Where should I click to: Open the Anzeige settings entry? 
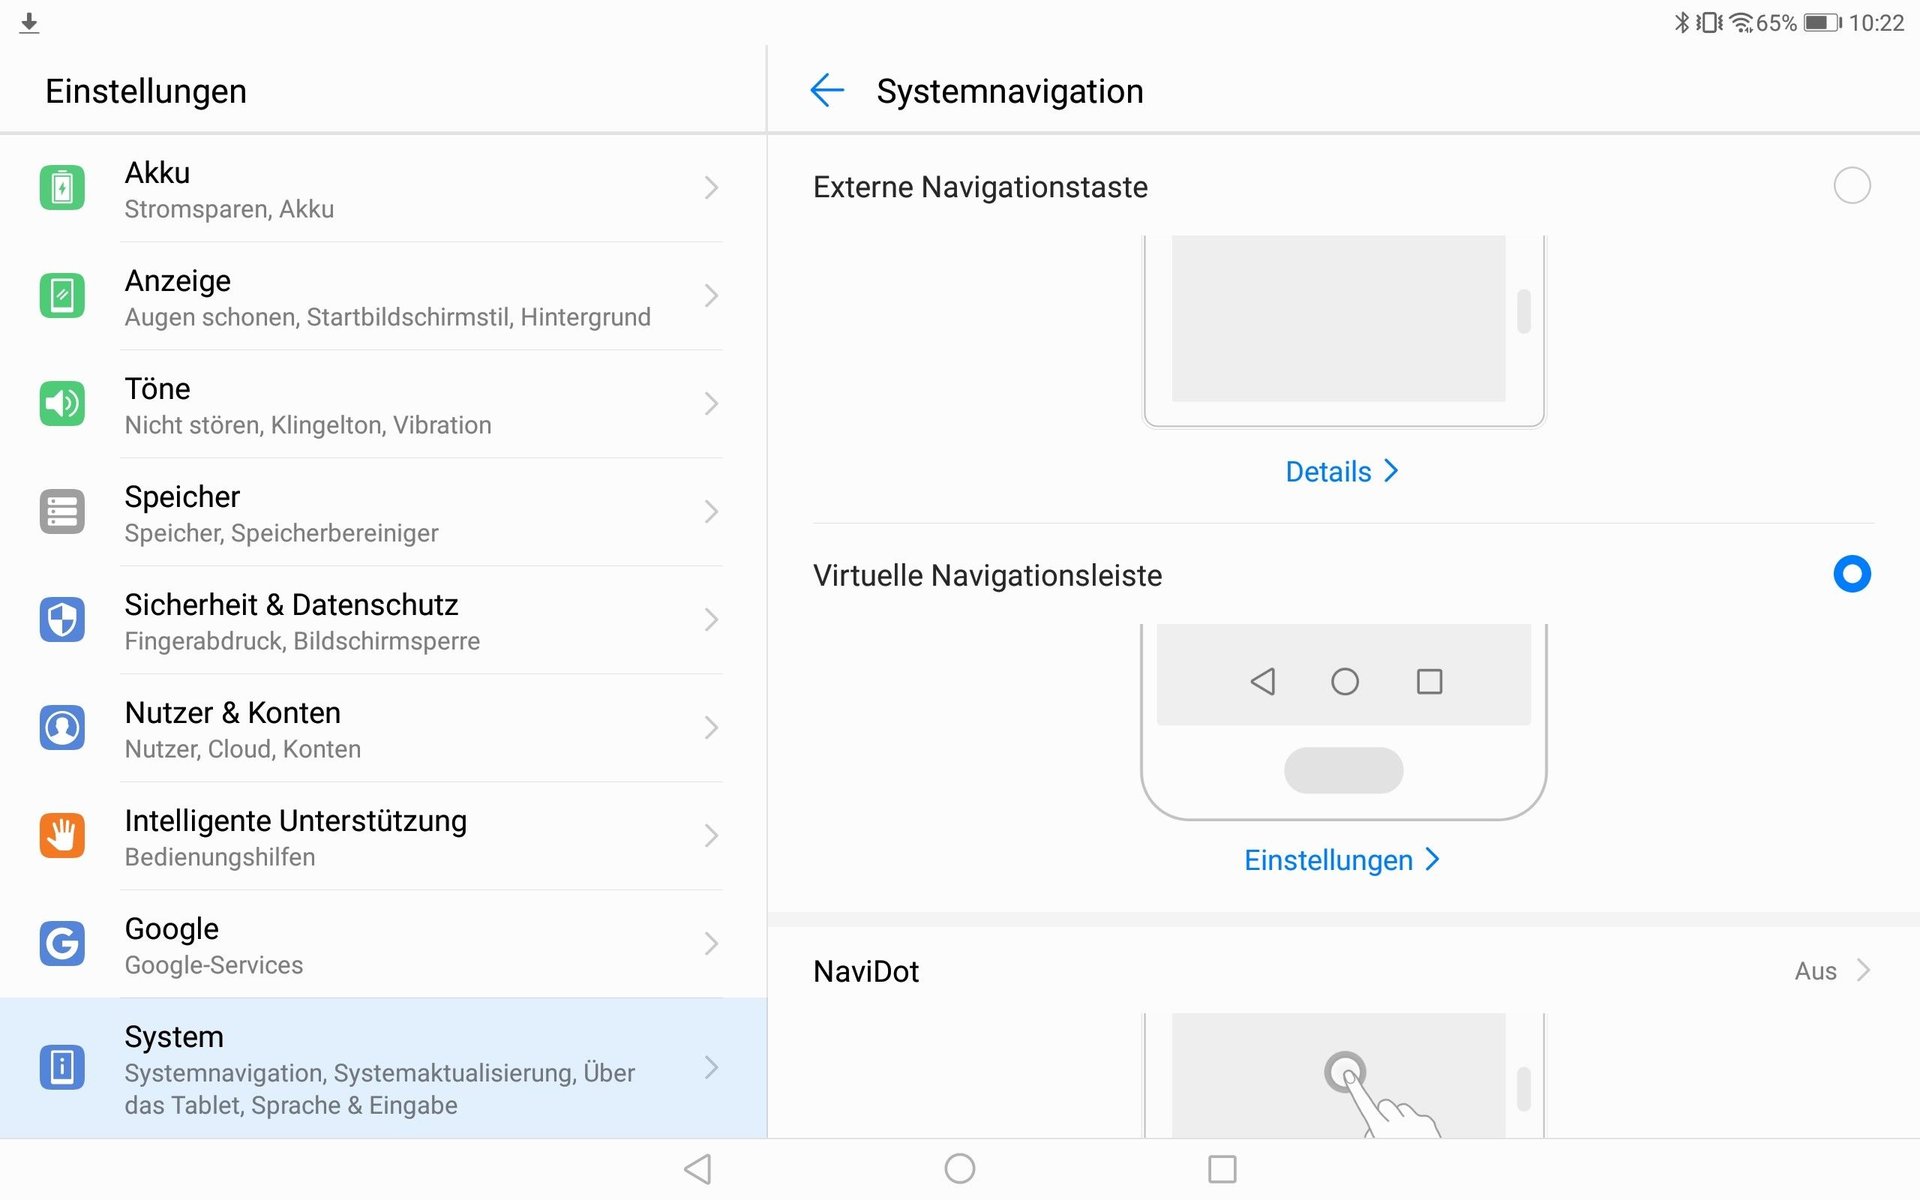point(383,296)
